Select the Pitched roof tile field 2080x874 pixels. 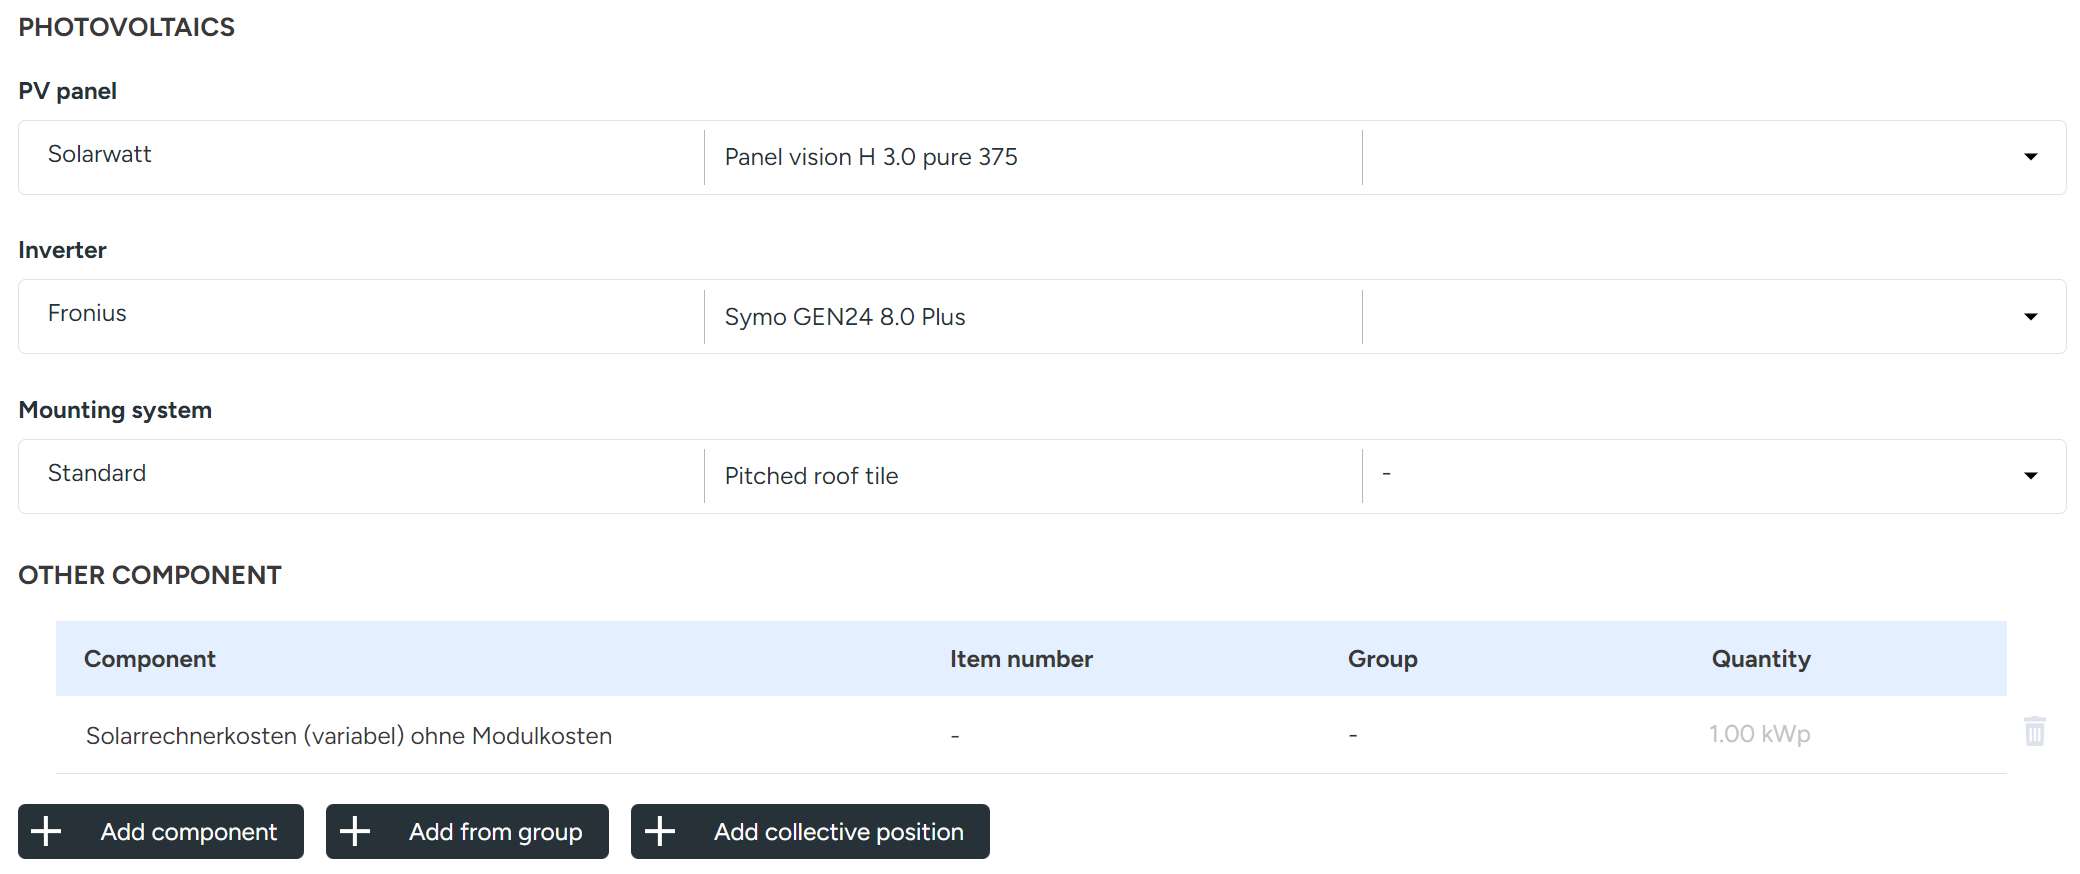click(x=1030, y=476)
